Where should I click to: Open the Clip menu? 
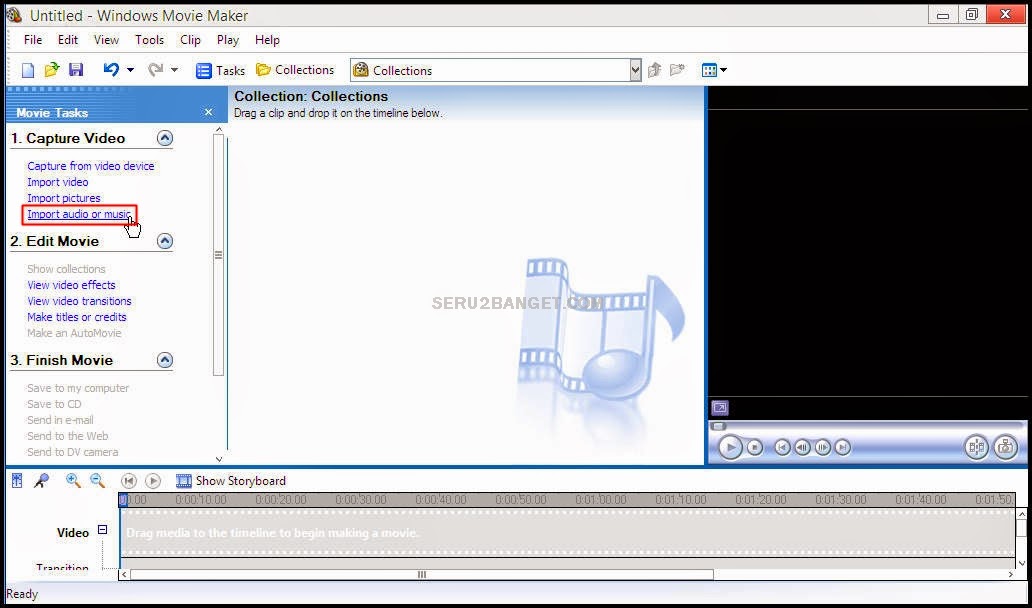190,40
